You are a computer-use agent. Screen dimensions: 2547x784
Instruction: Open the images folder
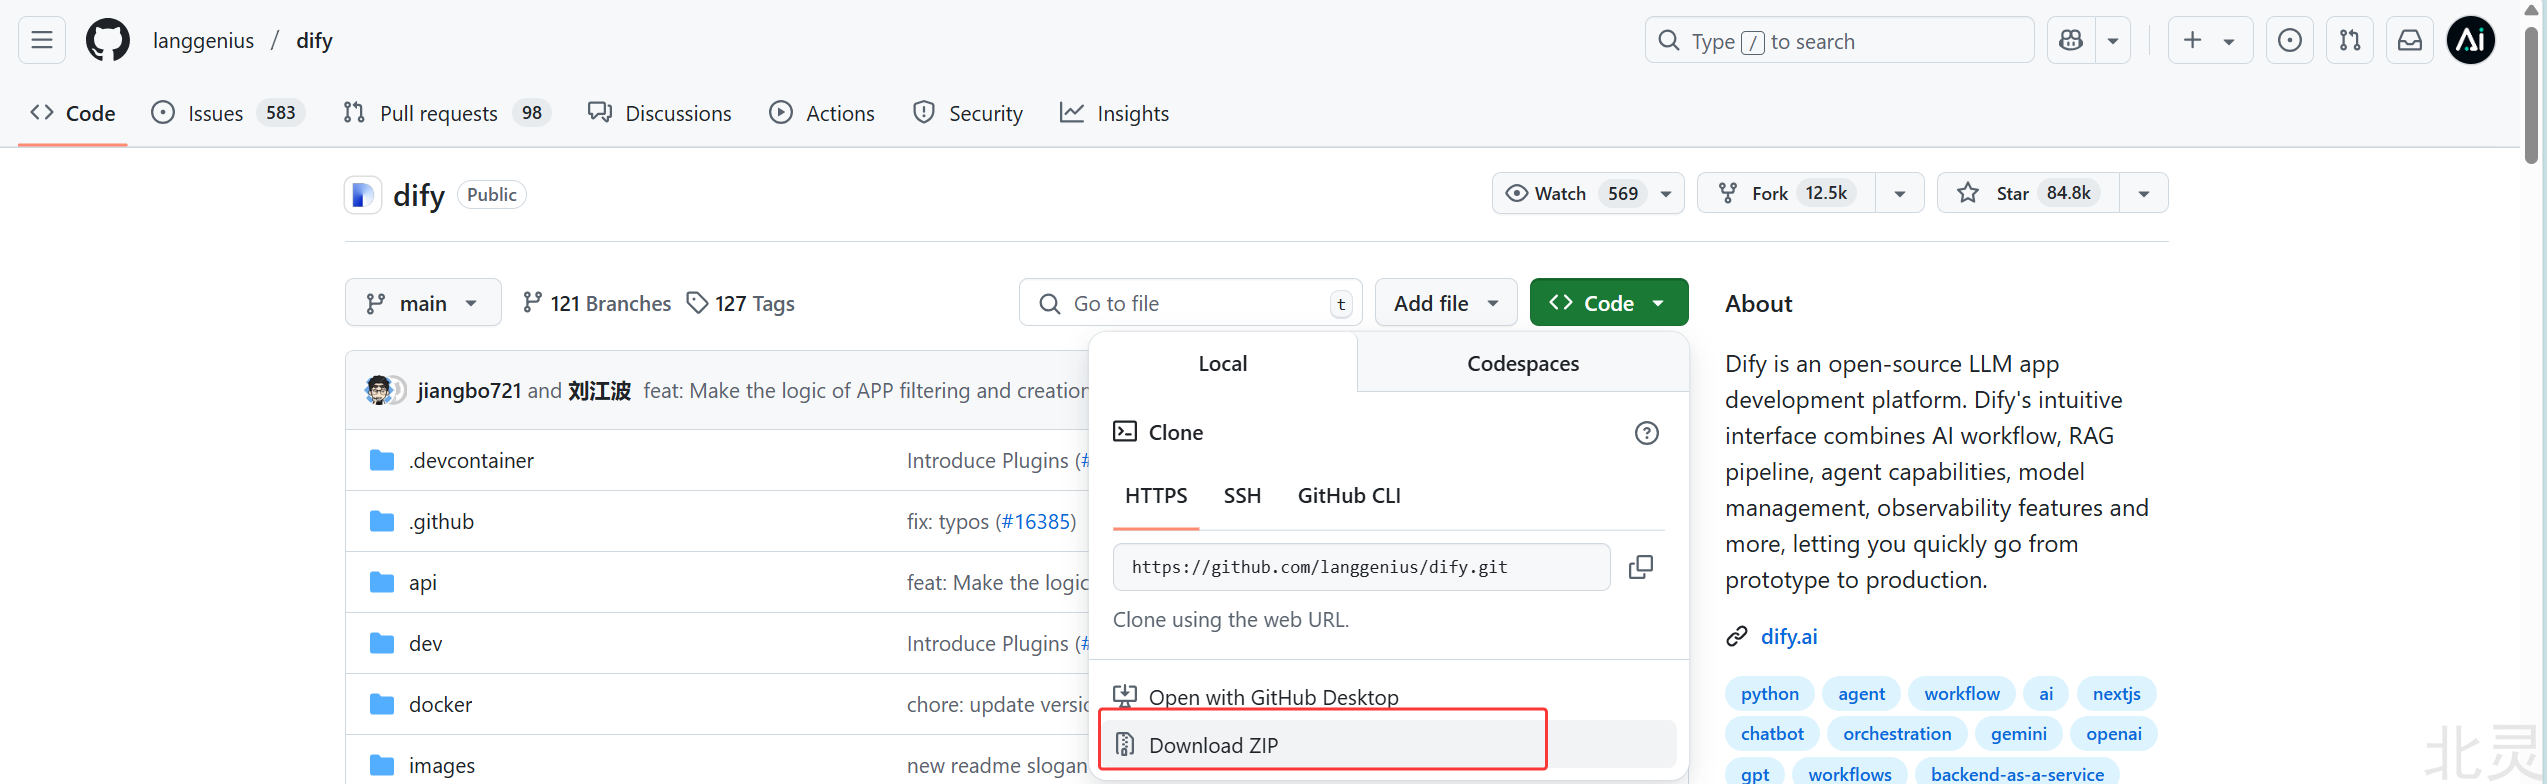441,766
